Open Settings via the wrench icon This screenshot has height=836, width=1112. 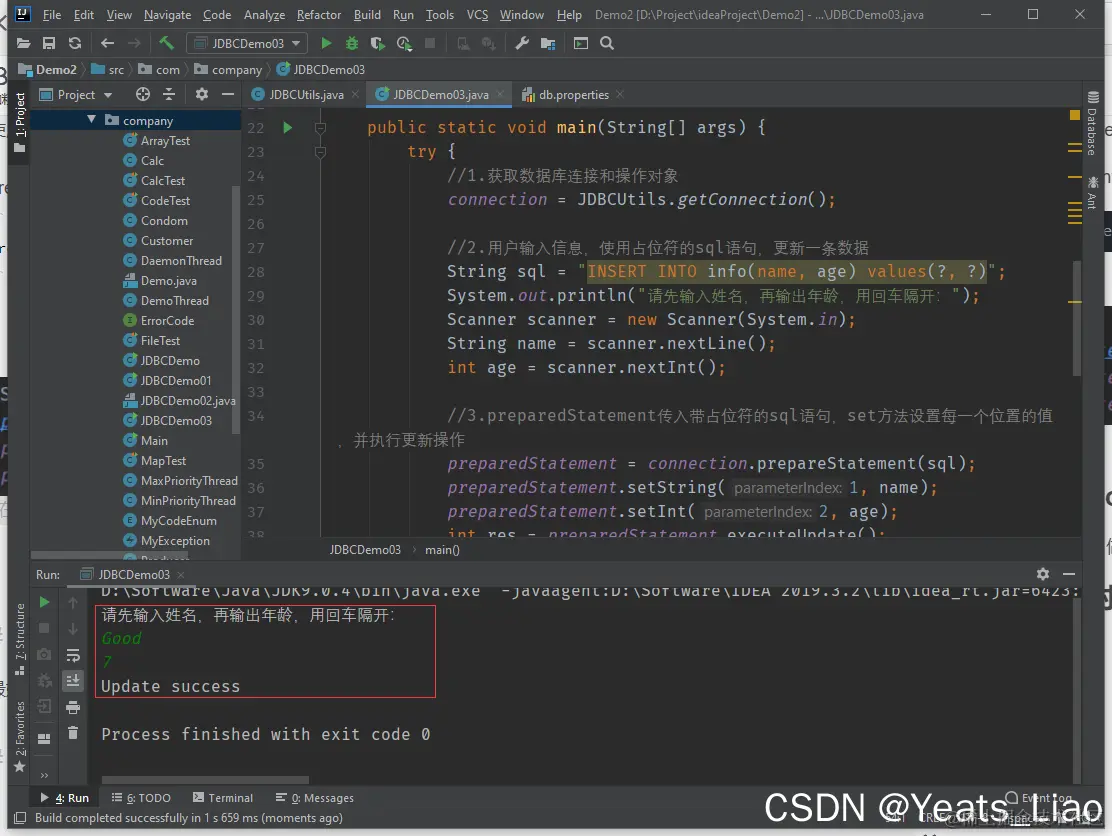click(x=522, y=43)
